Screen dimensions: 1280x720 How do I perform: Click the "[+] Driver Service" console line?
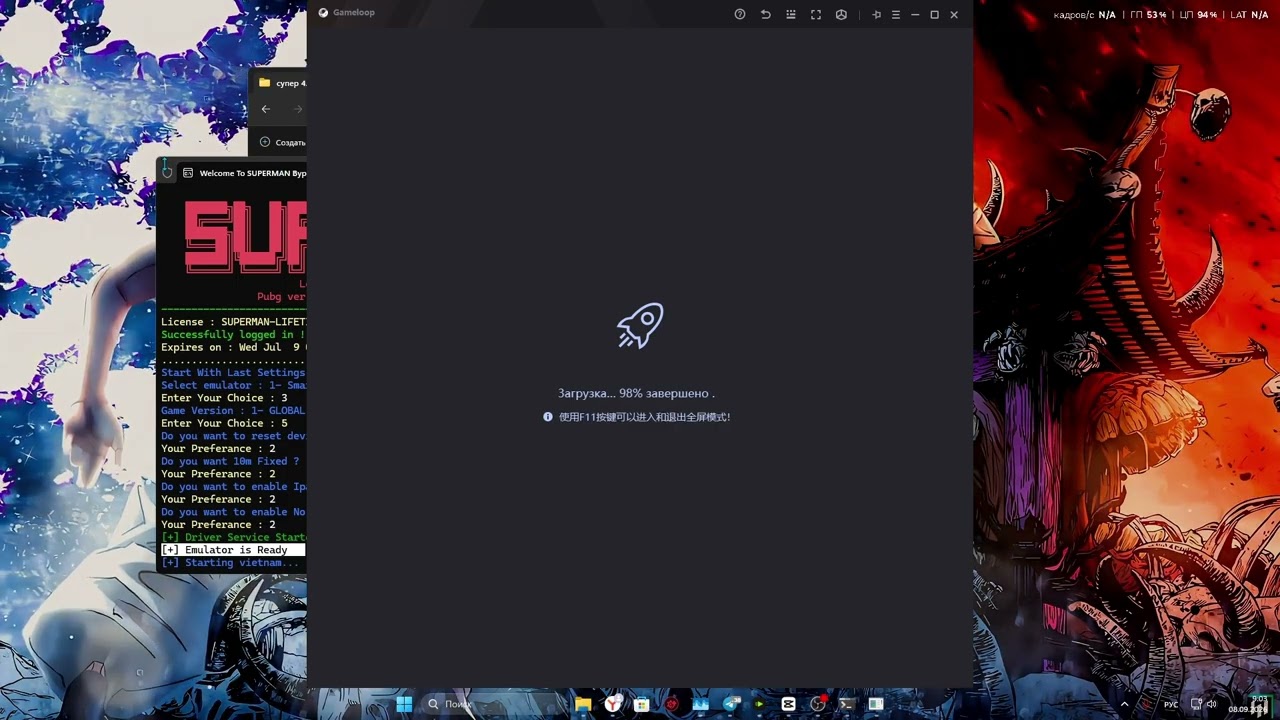point(234,538)
